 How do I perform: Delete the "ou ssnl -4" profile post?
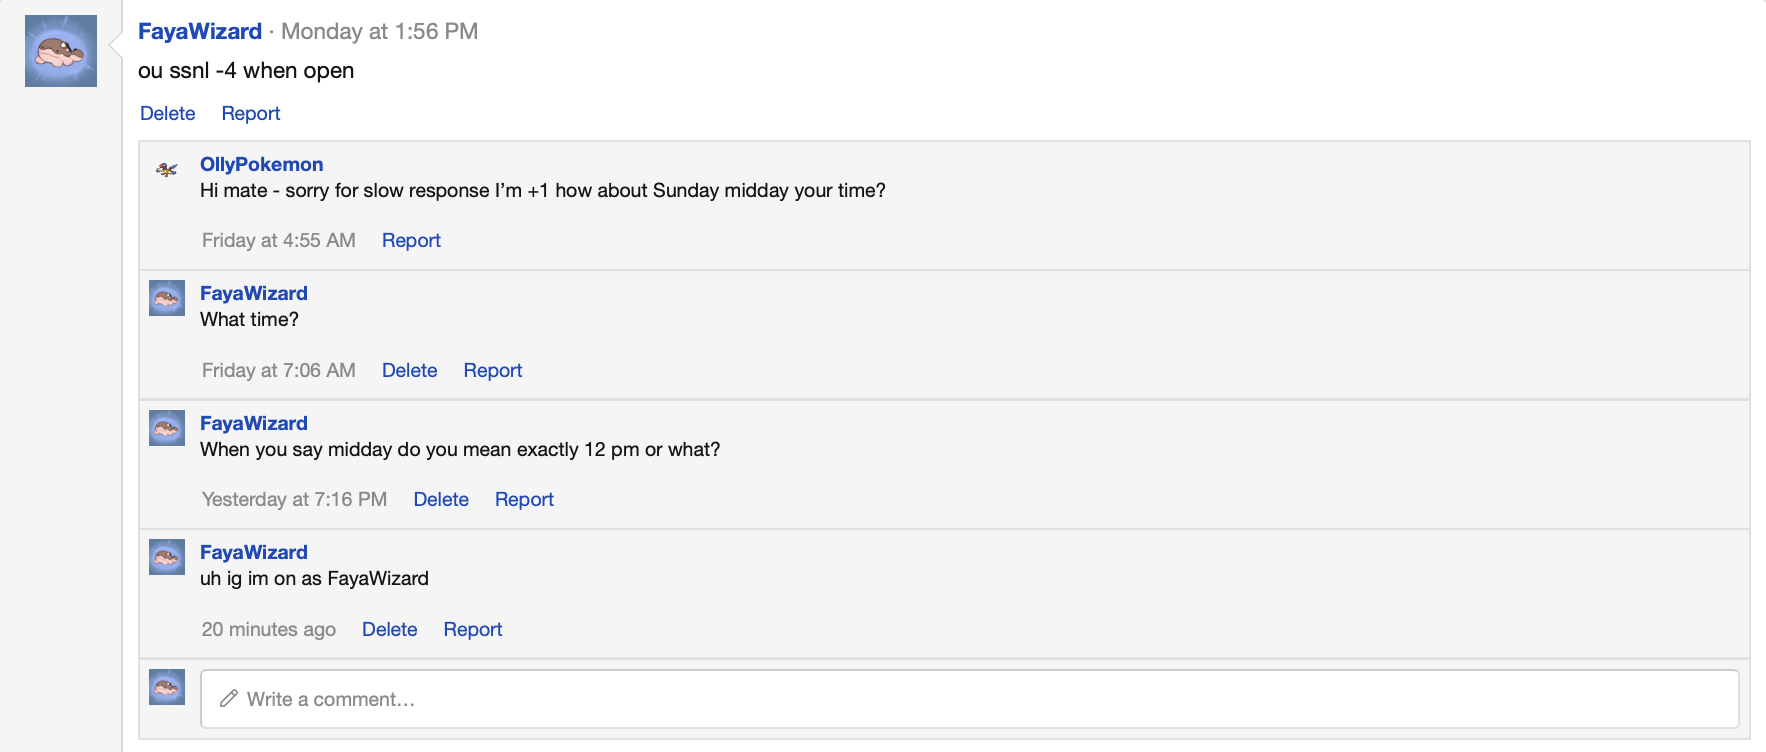(x=167, y=113)
